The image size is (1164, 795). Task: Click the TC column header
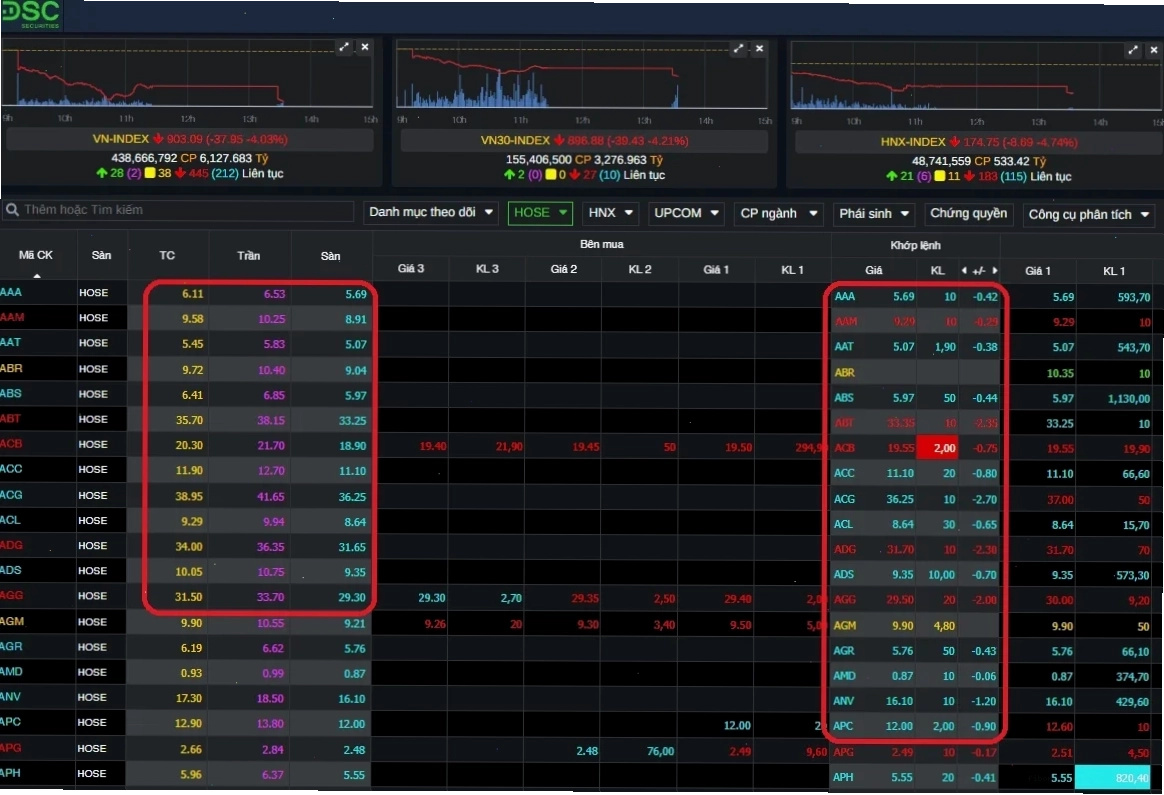coord(167,255)
